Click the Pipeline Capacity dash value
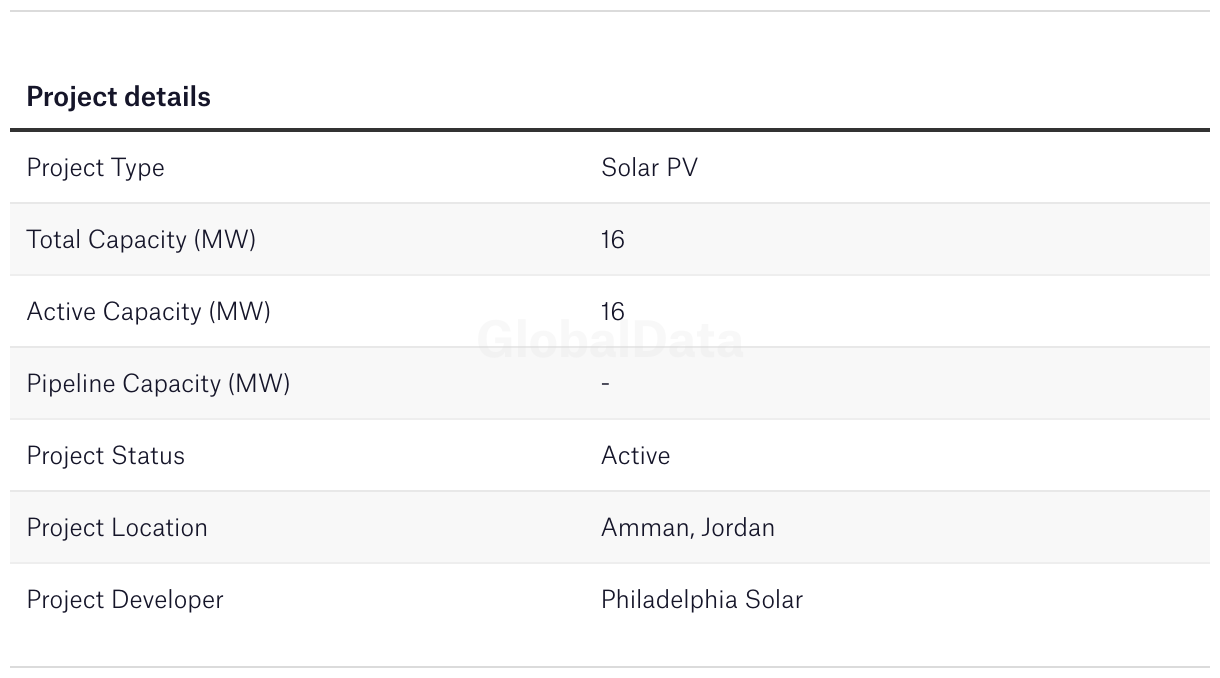 606,384
